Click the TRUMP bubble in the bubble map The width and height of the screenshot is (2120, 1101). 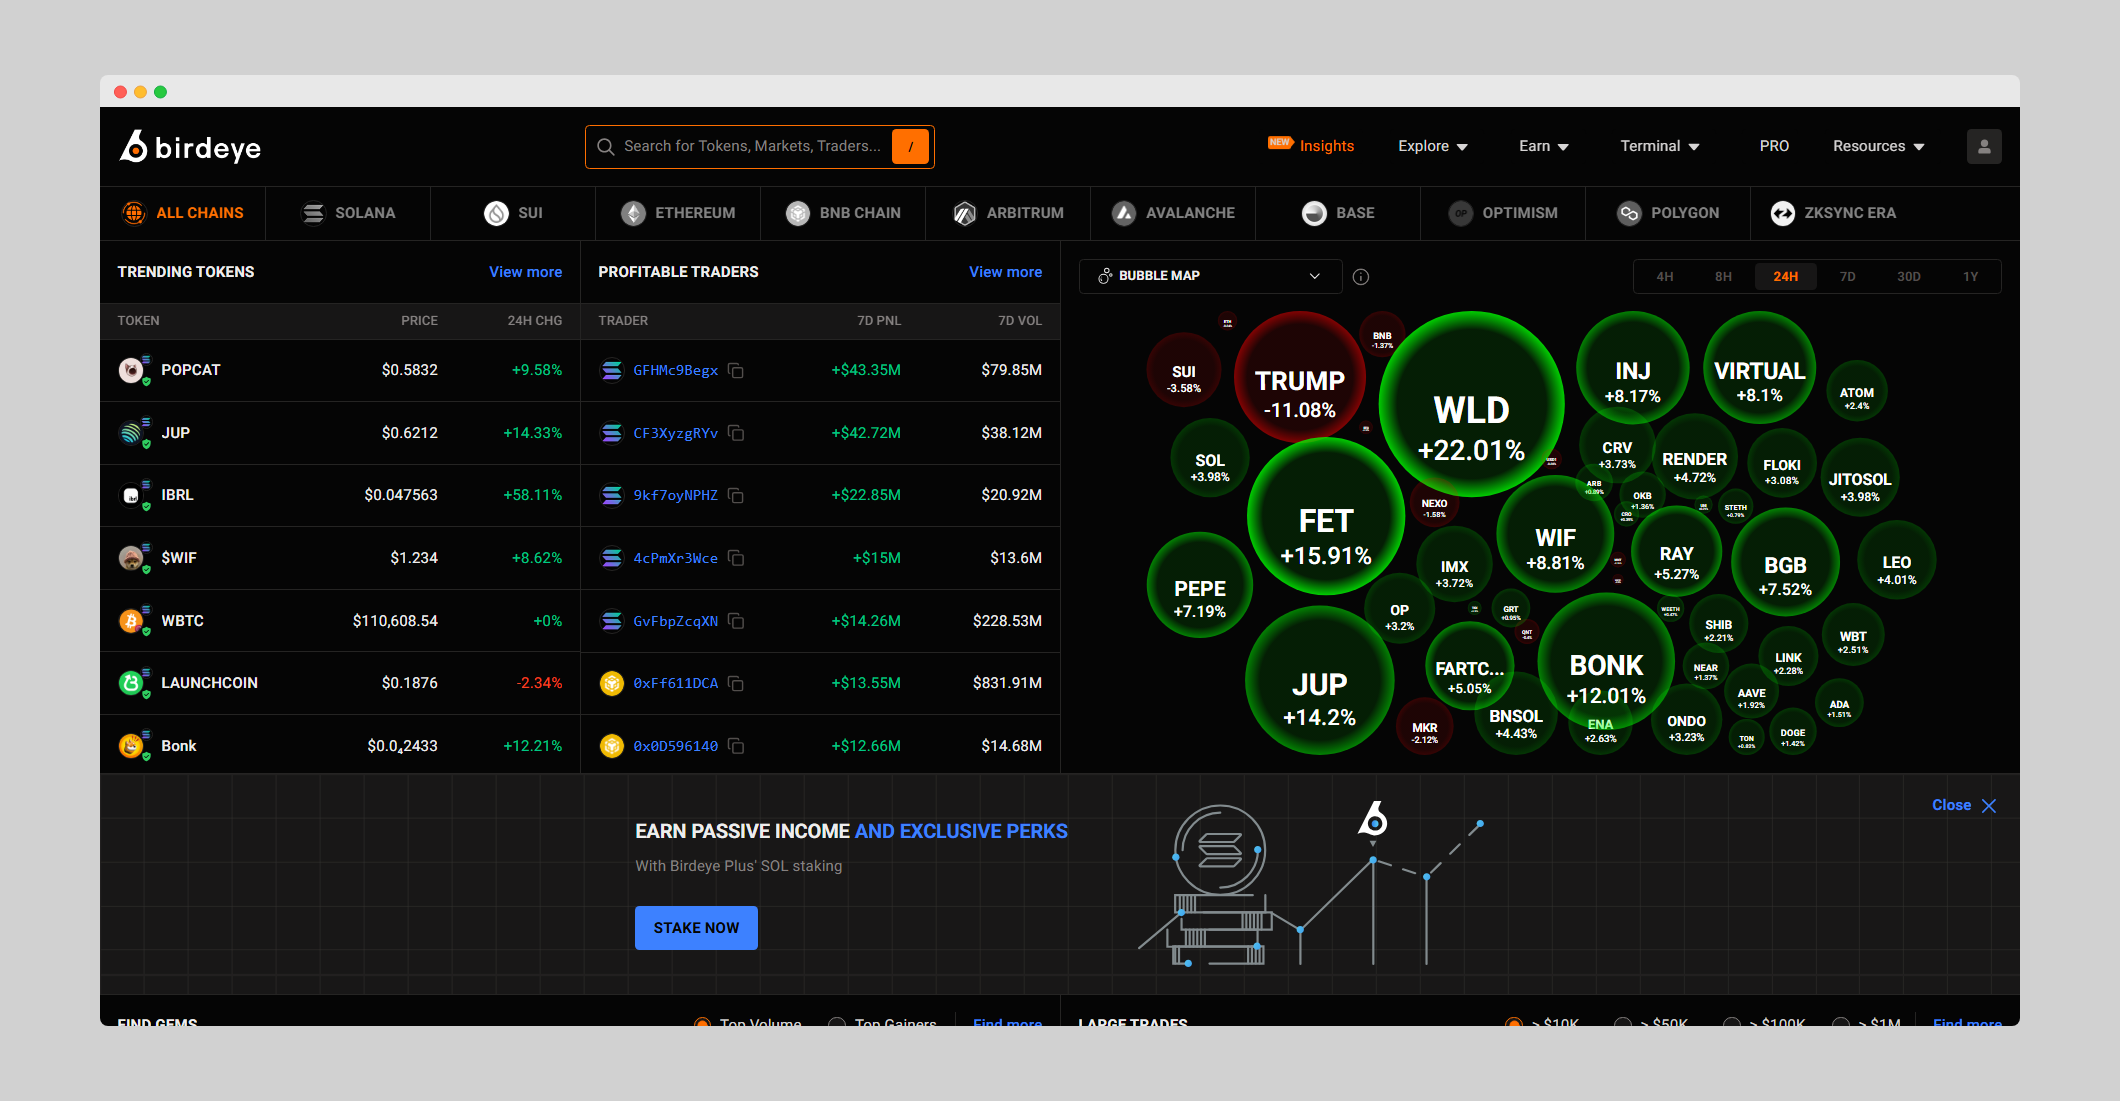point(1300,378)
